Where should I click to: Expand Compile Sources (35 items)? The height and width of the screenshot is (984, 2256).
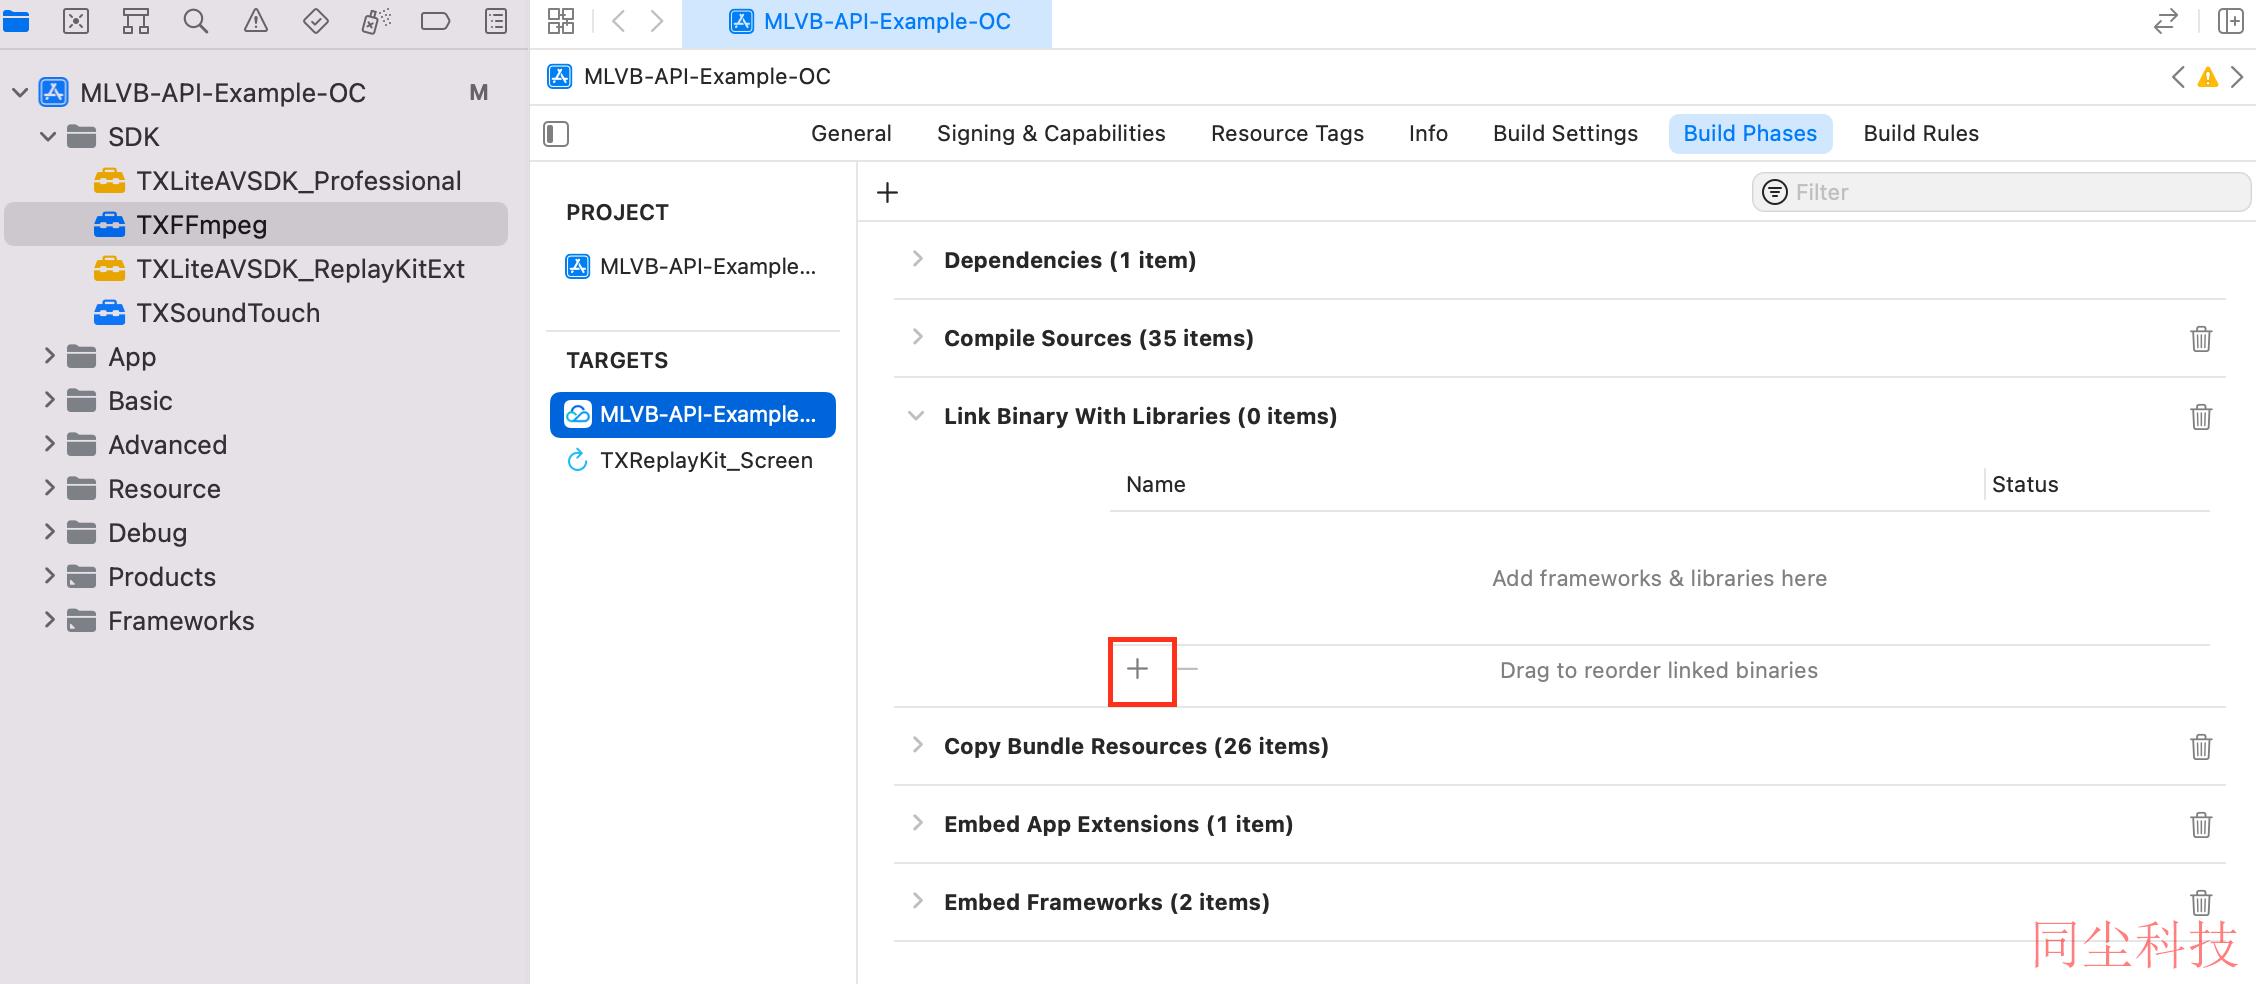pyautogui.click(x=917, y=337)
